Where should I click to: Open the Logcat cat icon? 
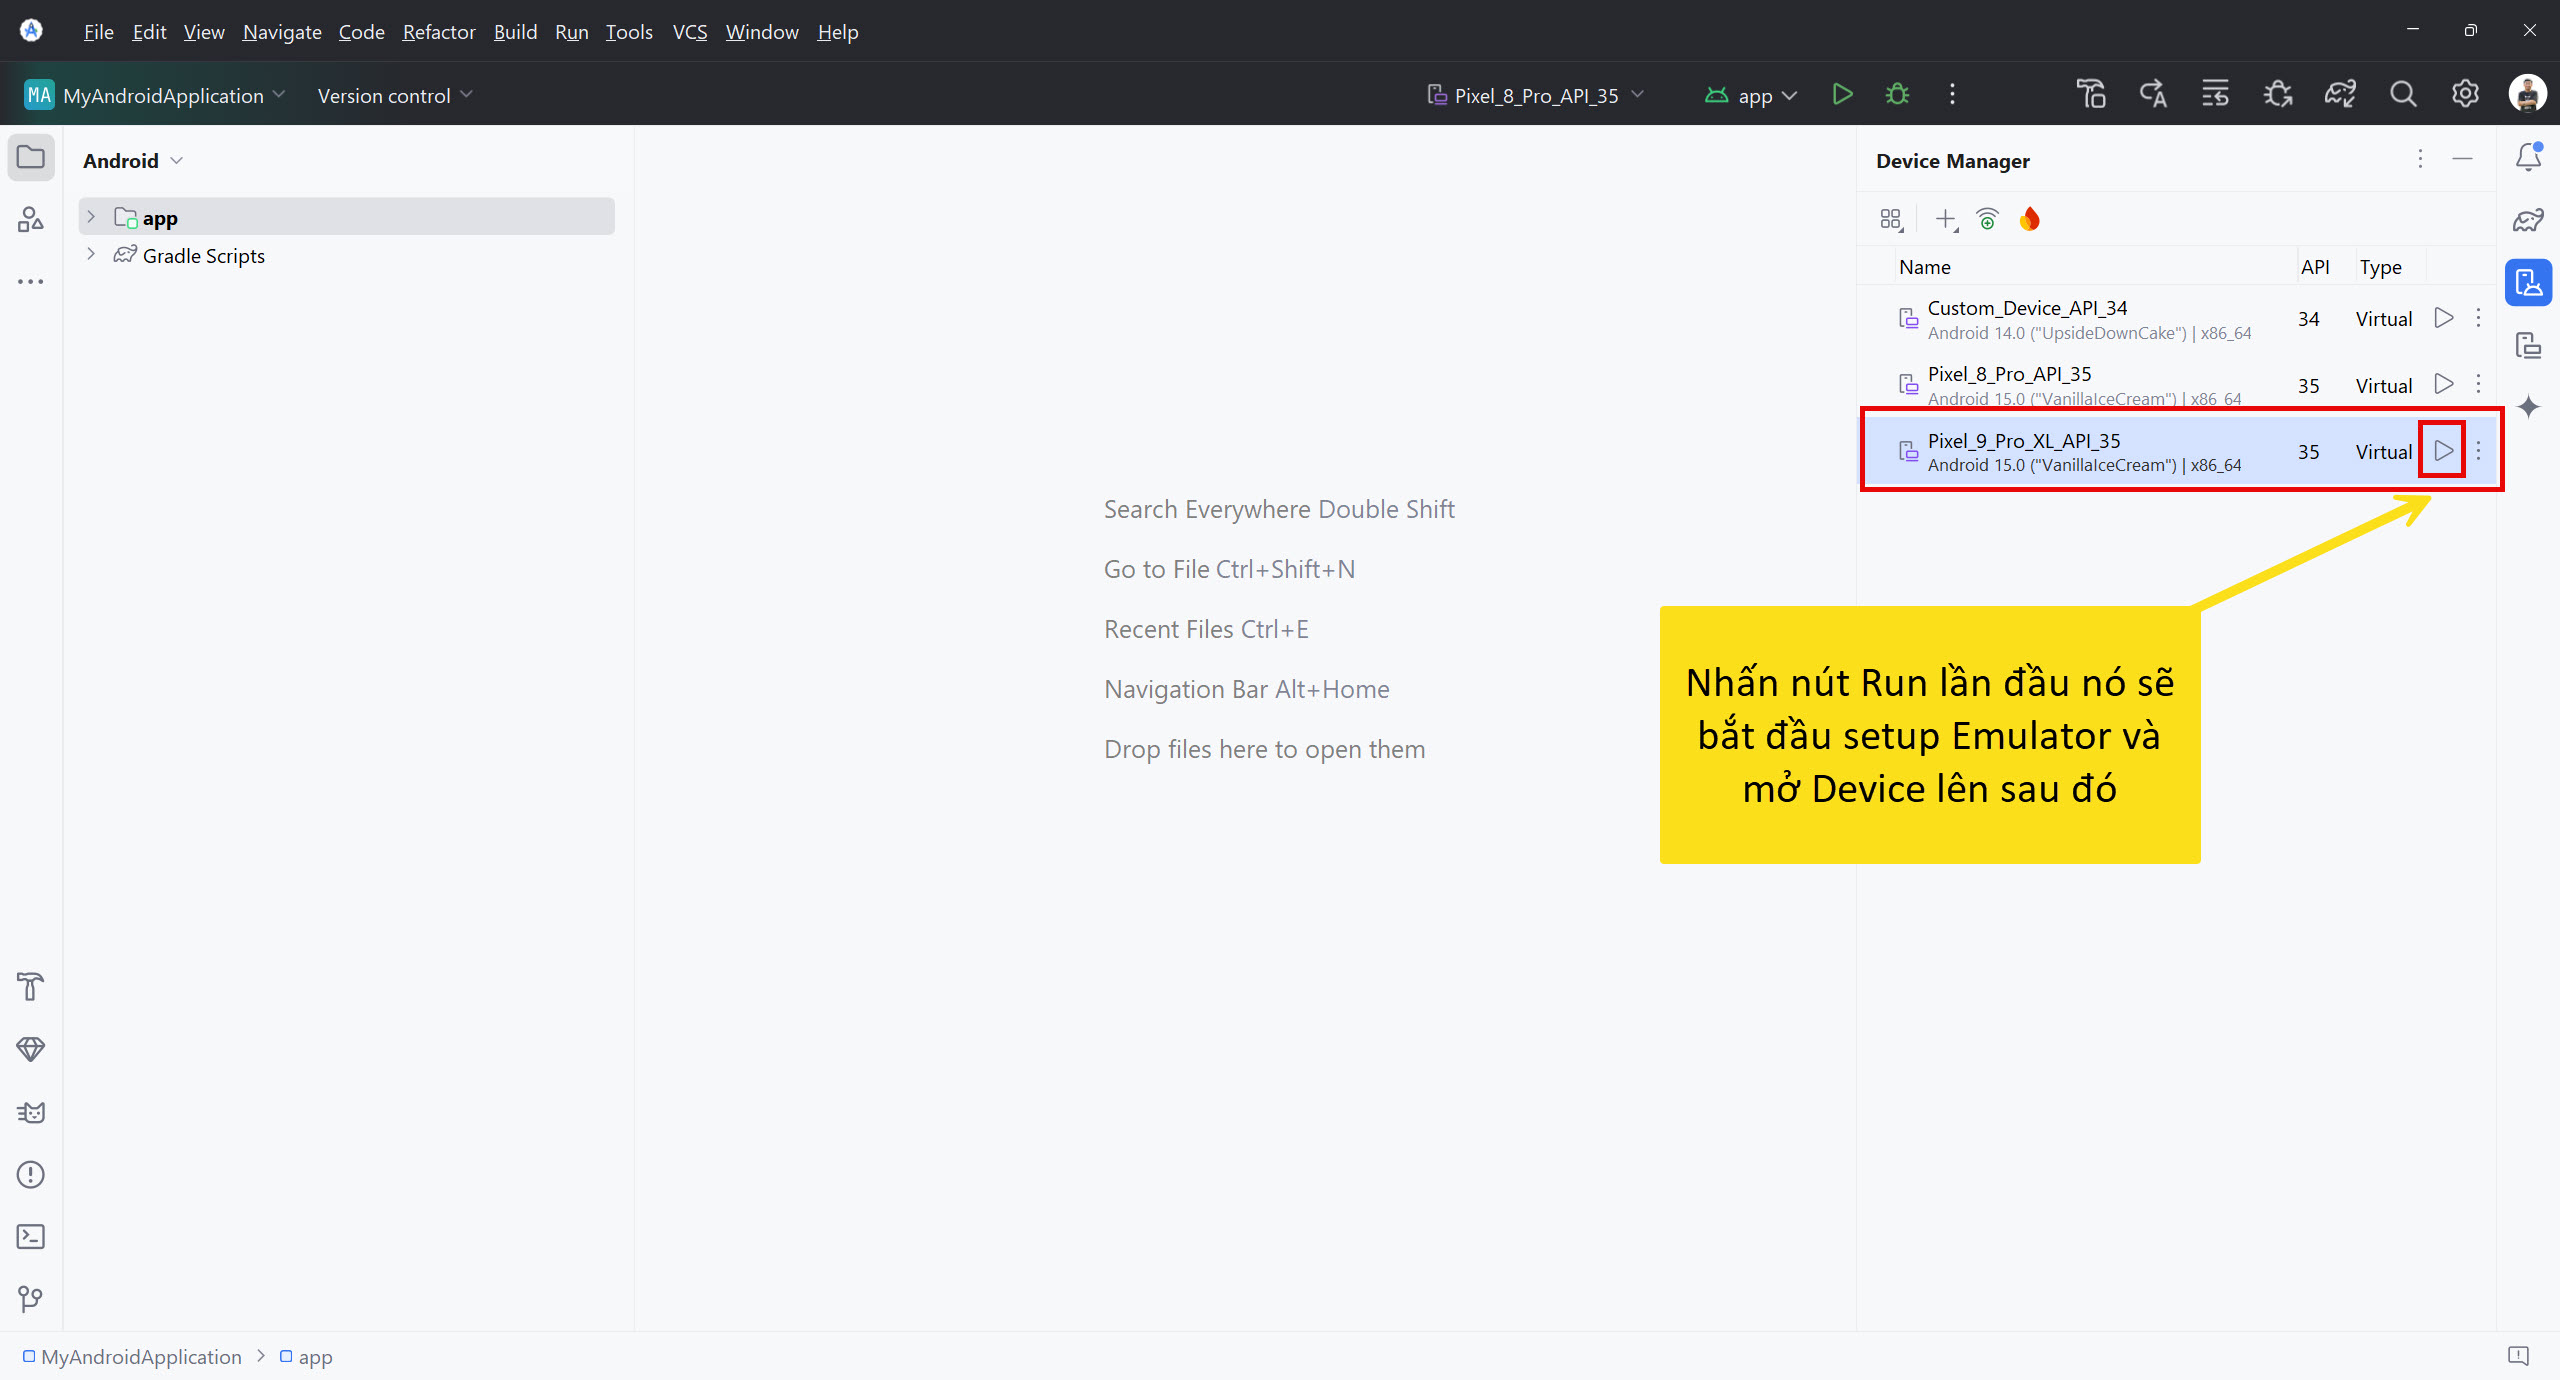tap(31, 1112)
